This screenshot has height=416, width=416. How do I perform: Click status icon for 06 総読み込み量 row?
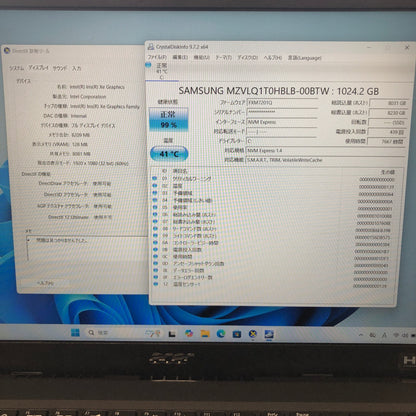point(155,214)
